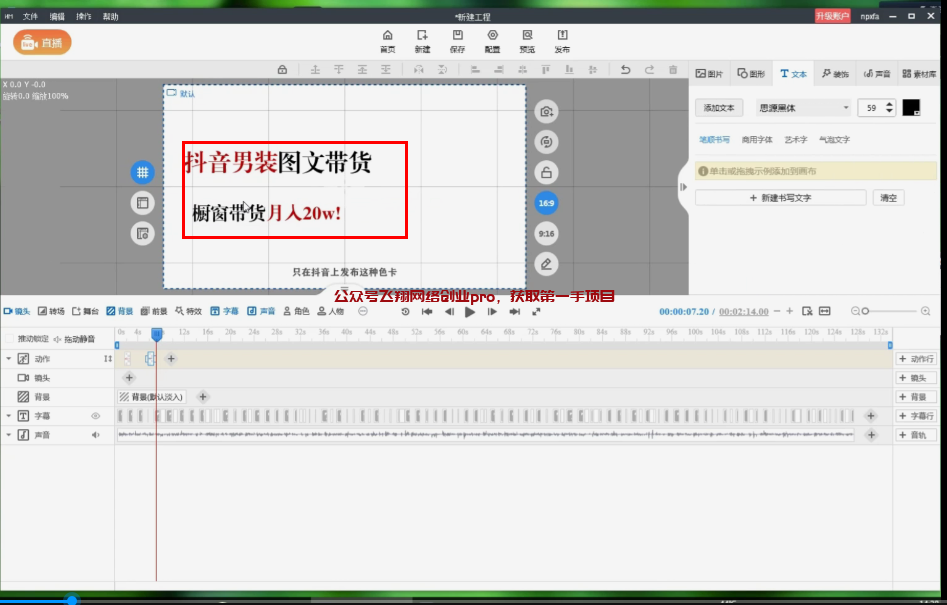Click the camera snapshot icon beside canvas
947x605 pixels.
point(546,111)
